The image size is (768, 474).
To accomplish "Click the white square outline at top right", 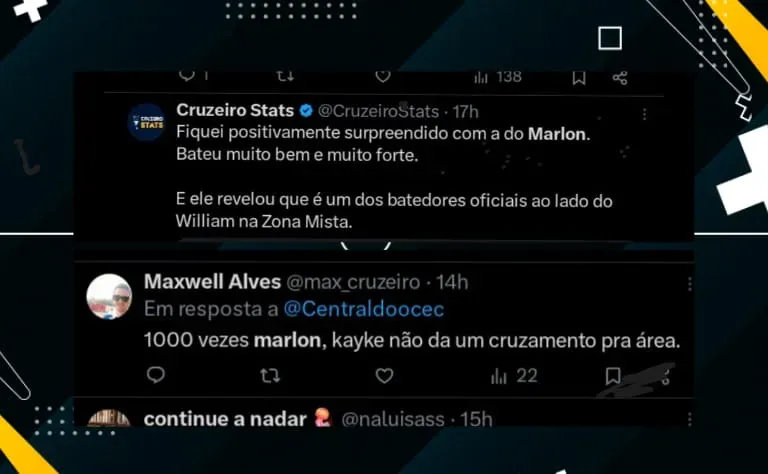I will (610, 38).
